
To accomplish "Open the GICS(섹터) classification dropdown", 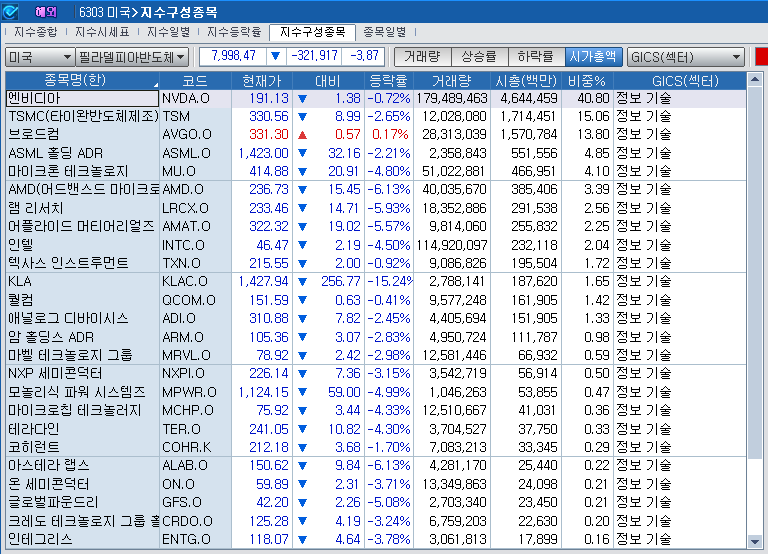I will click(x=686, y=57).
